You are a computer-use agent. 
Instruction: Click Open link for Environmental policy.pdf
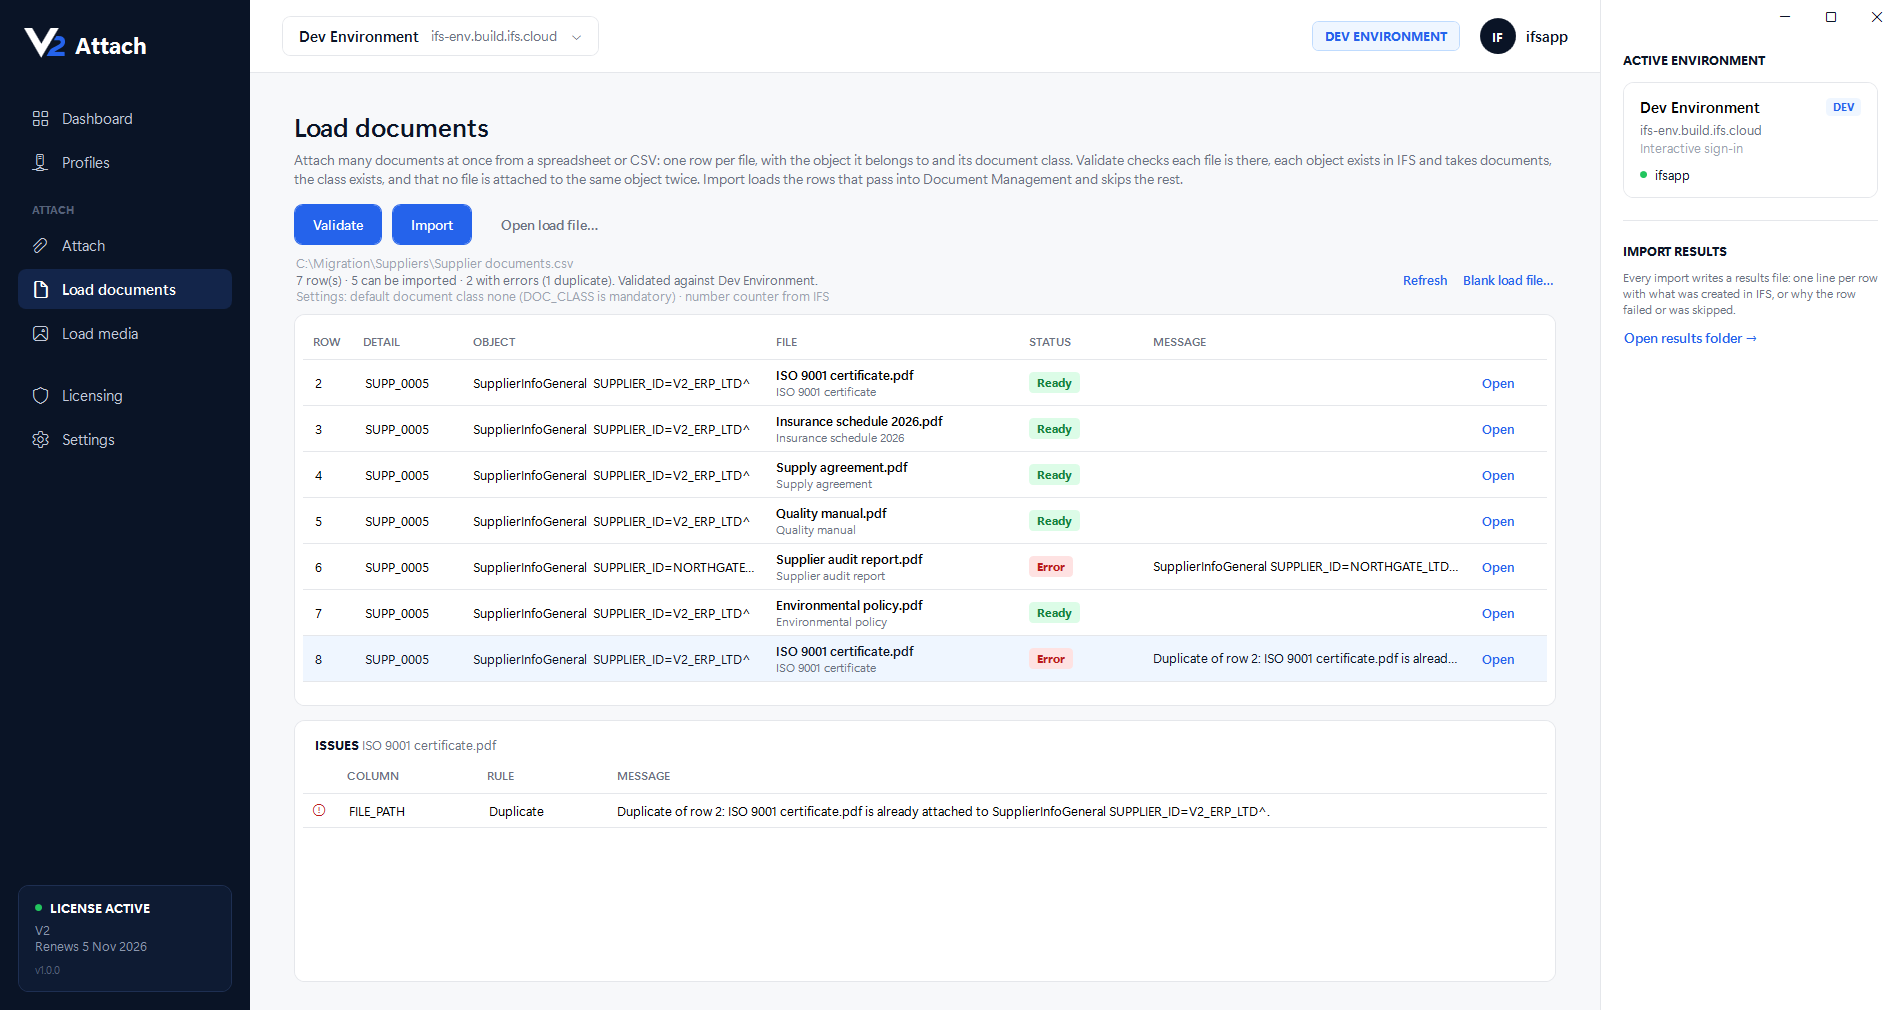click(x=1498, y=614)
